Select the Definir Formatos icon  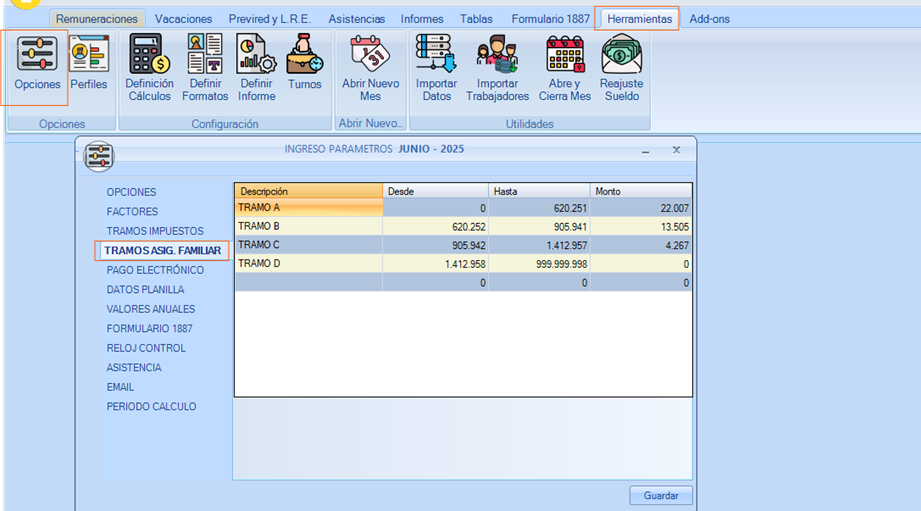[x=205, y=55]
